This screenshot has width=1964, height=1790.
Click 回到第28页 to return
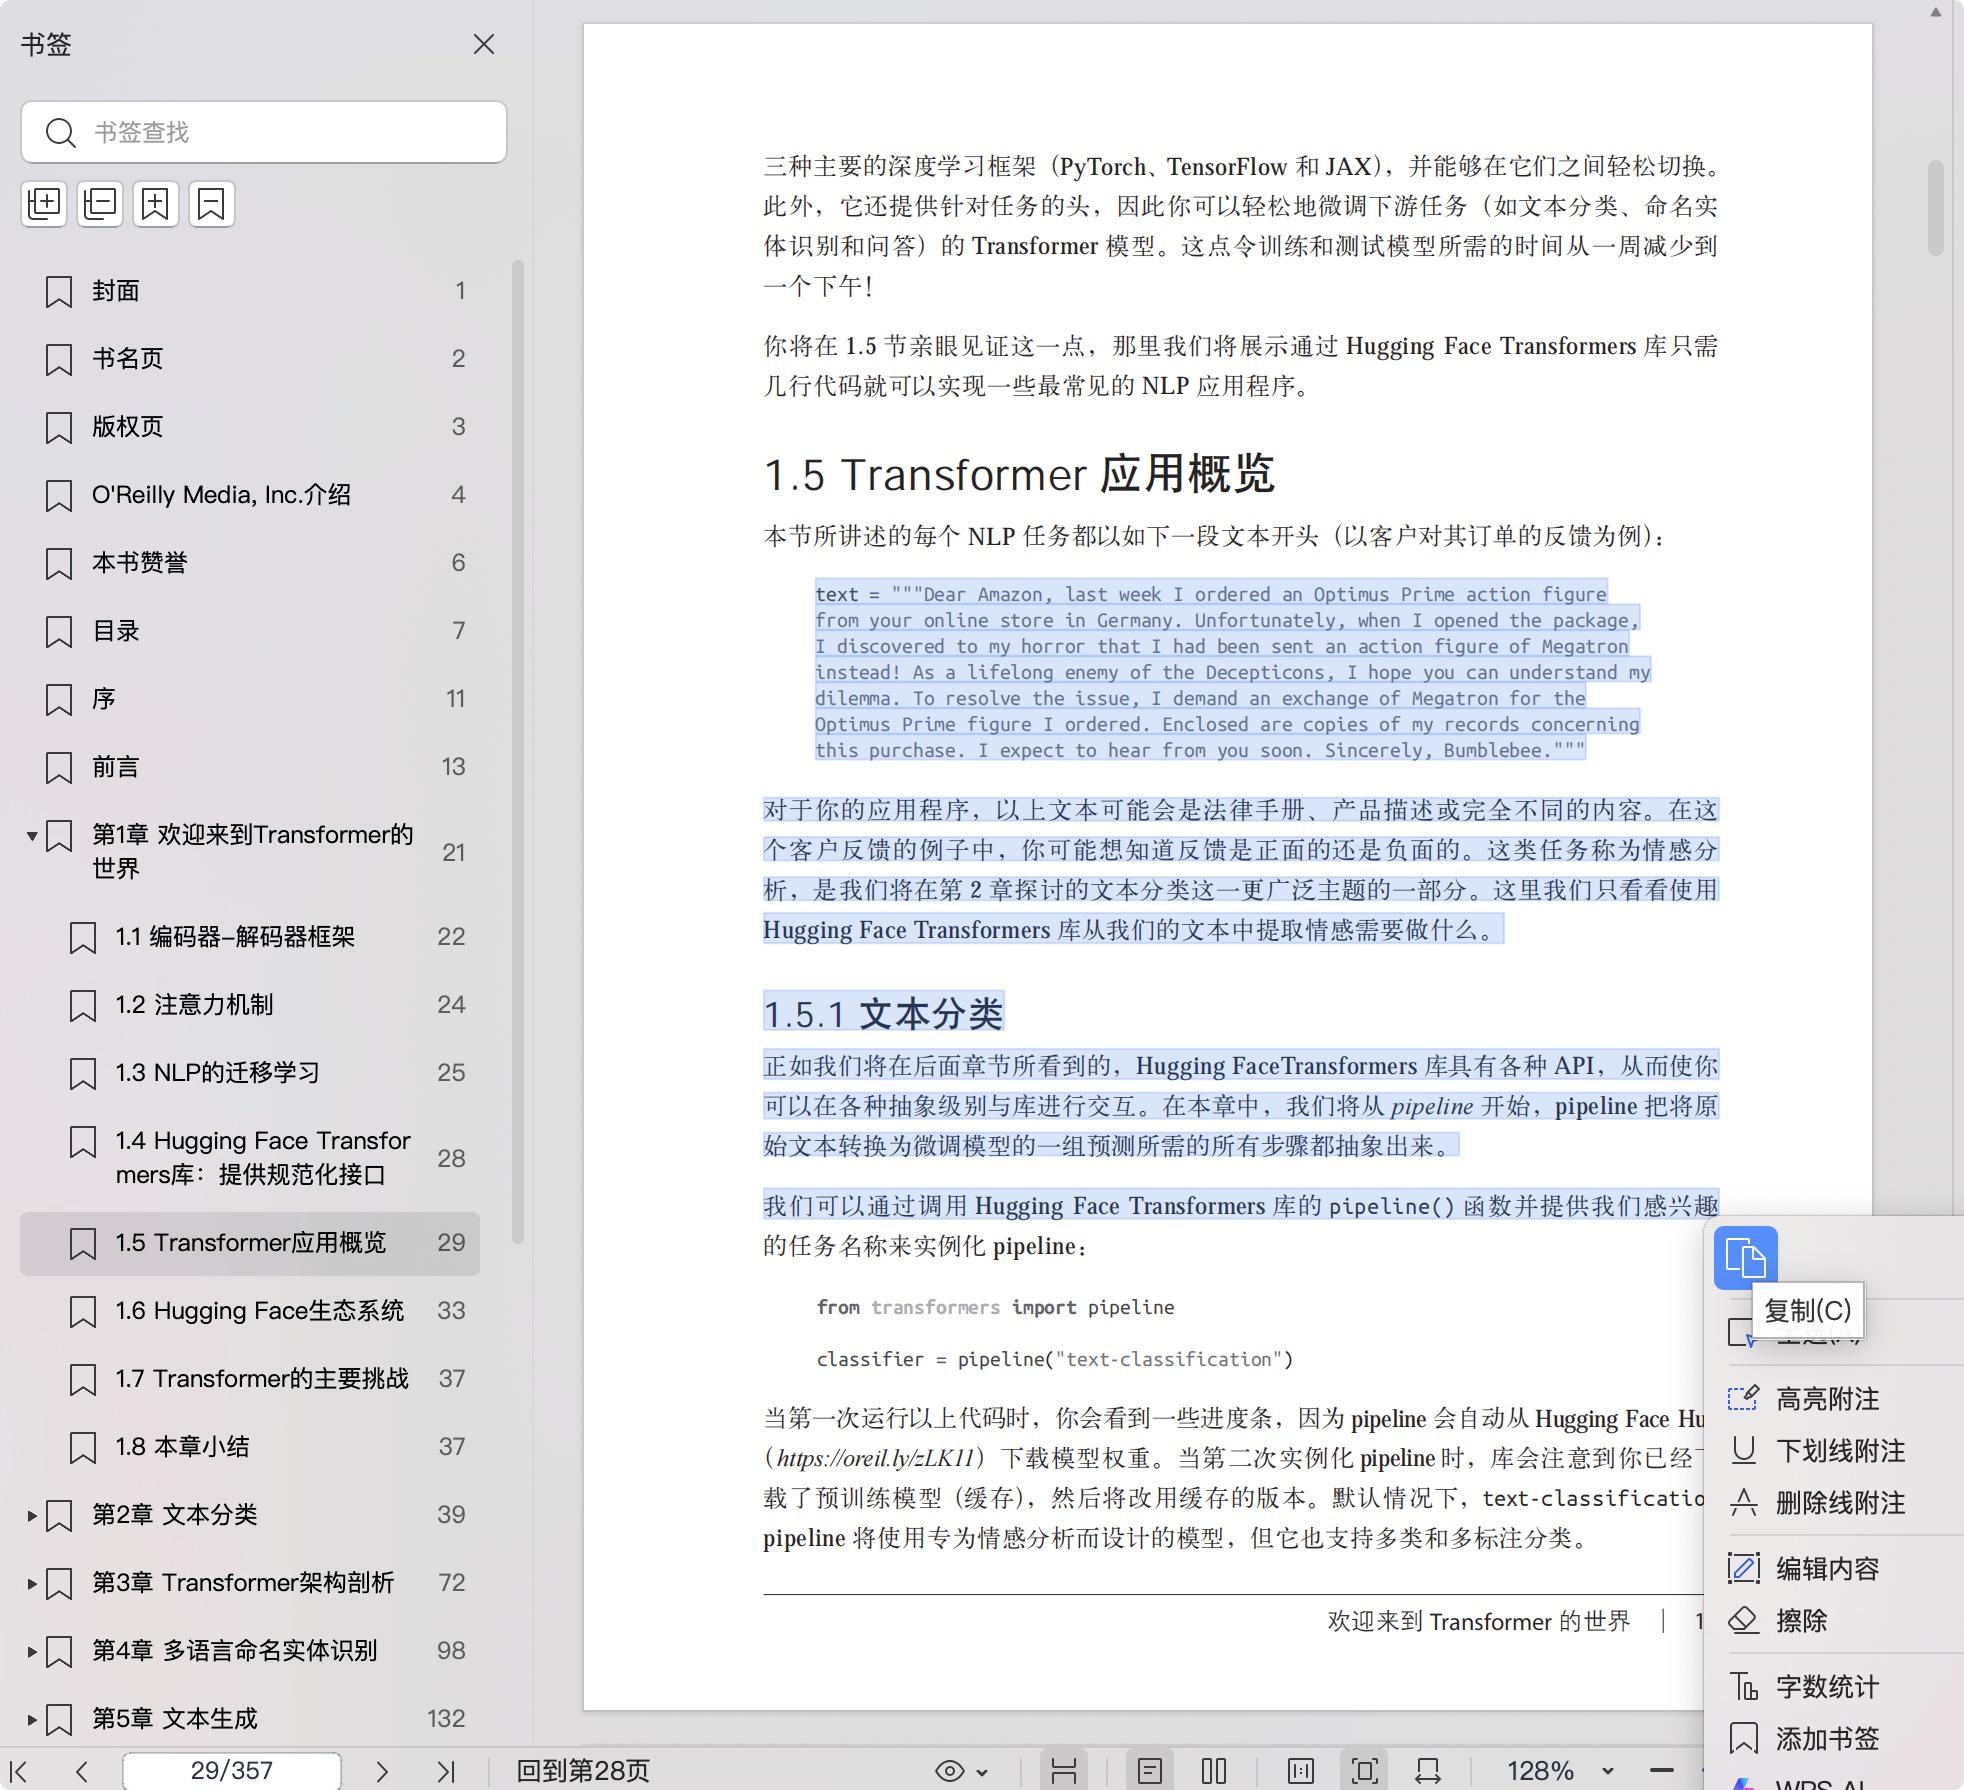(x=583, y=1771)
